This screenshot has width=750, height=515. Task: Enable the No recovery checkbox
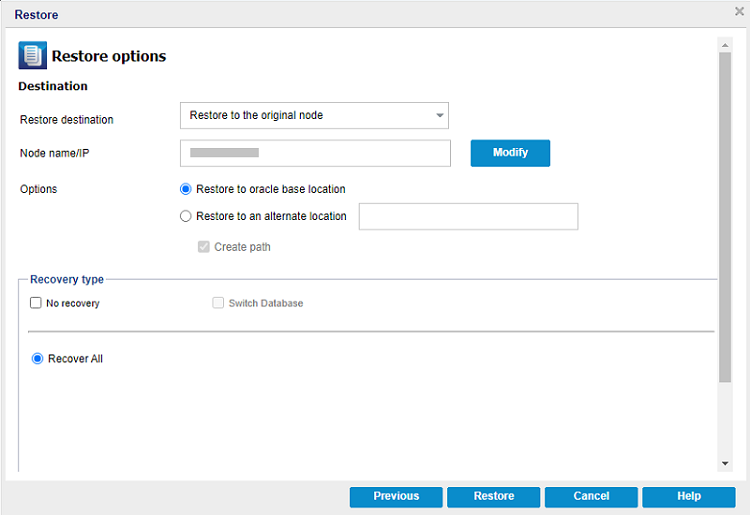pyautogui.click(x=36, y=303)
